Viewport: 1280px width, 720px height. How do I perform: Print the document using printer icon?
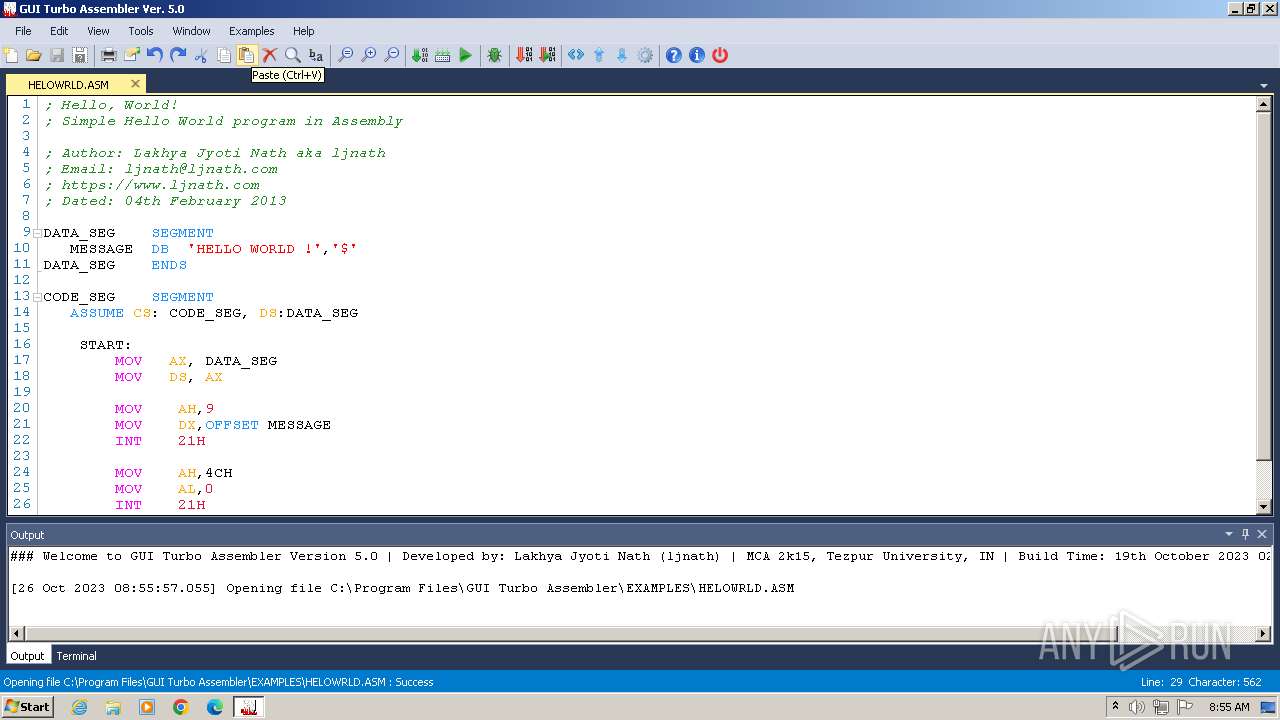(108, 55)
